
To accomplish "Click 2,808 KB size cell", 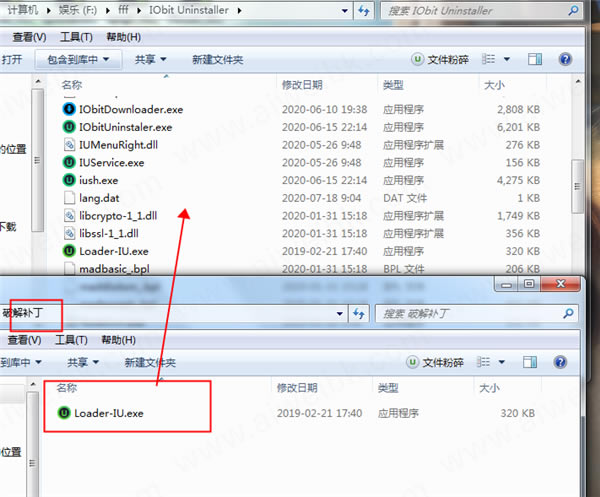I will click(x=518, y=109).
